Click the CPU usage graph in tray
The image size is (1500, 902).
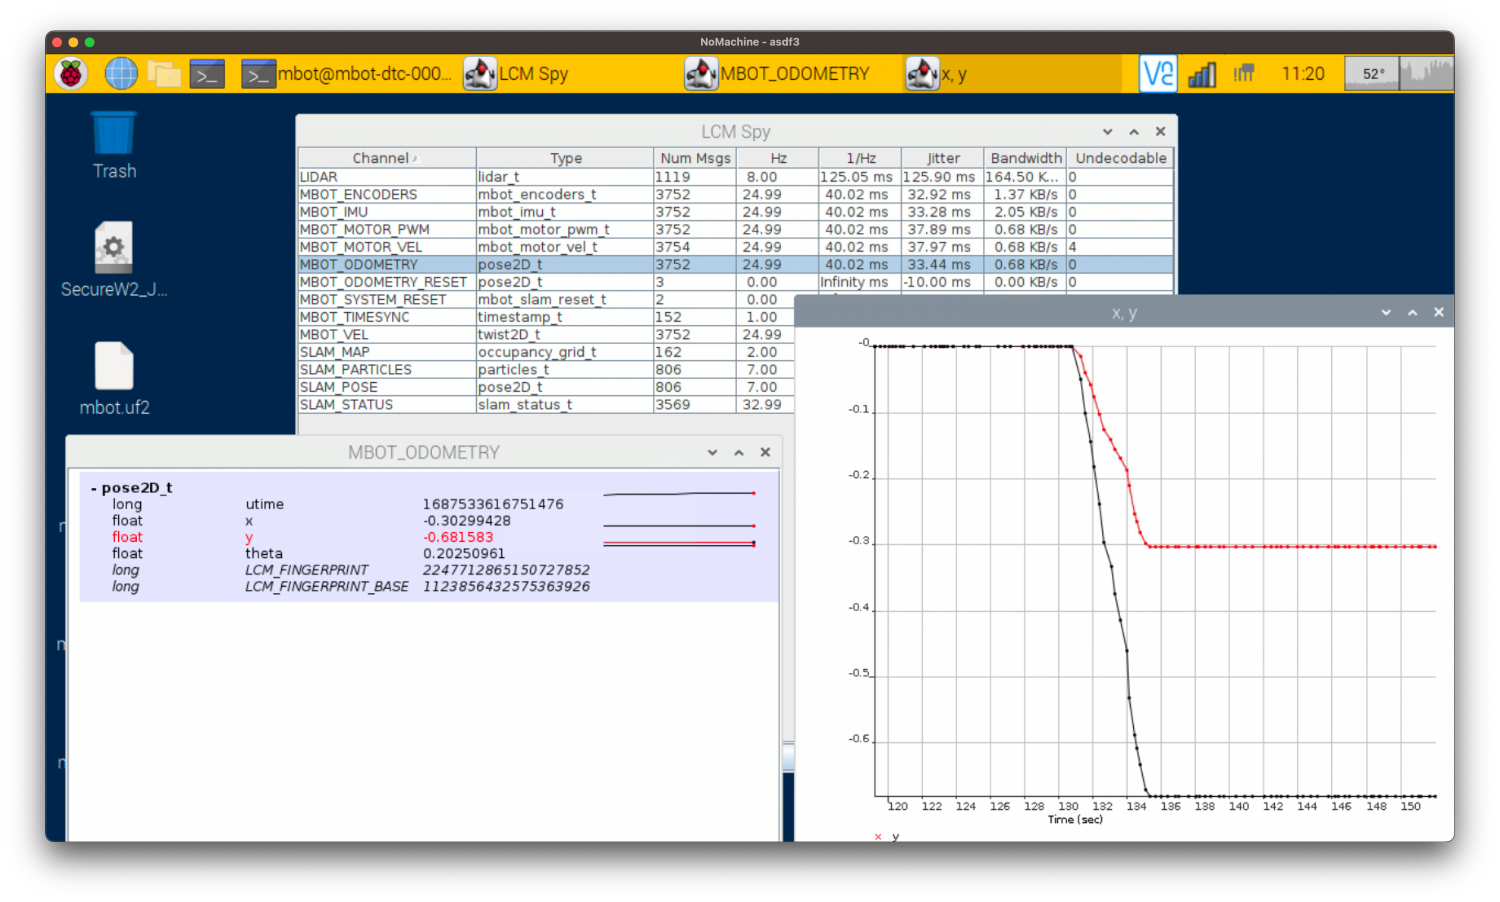pos(1426,74)
